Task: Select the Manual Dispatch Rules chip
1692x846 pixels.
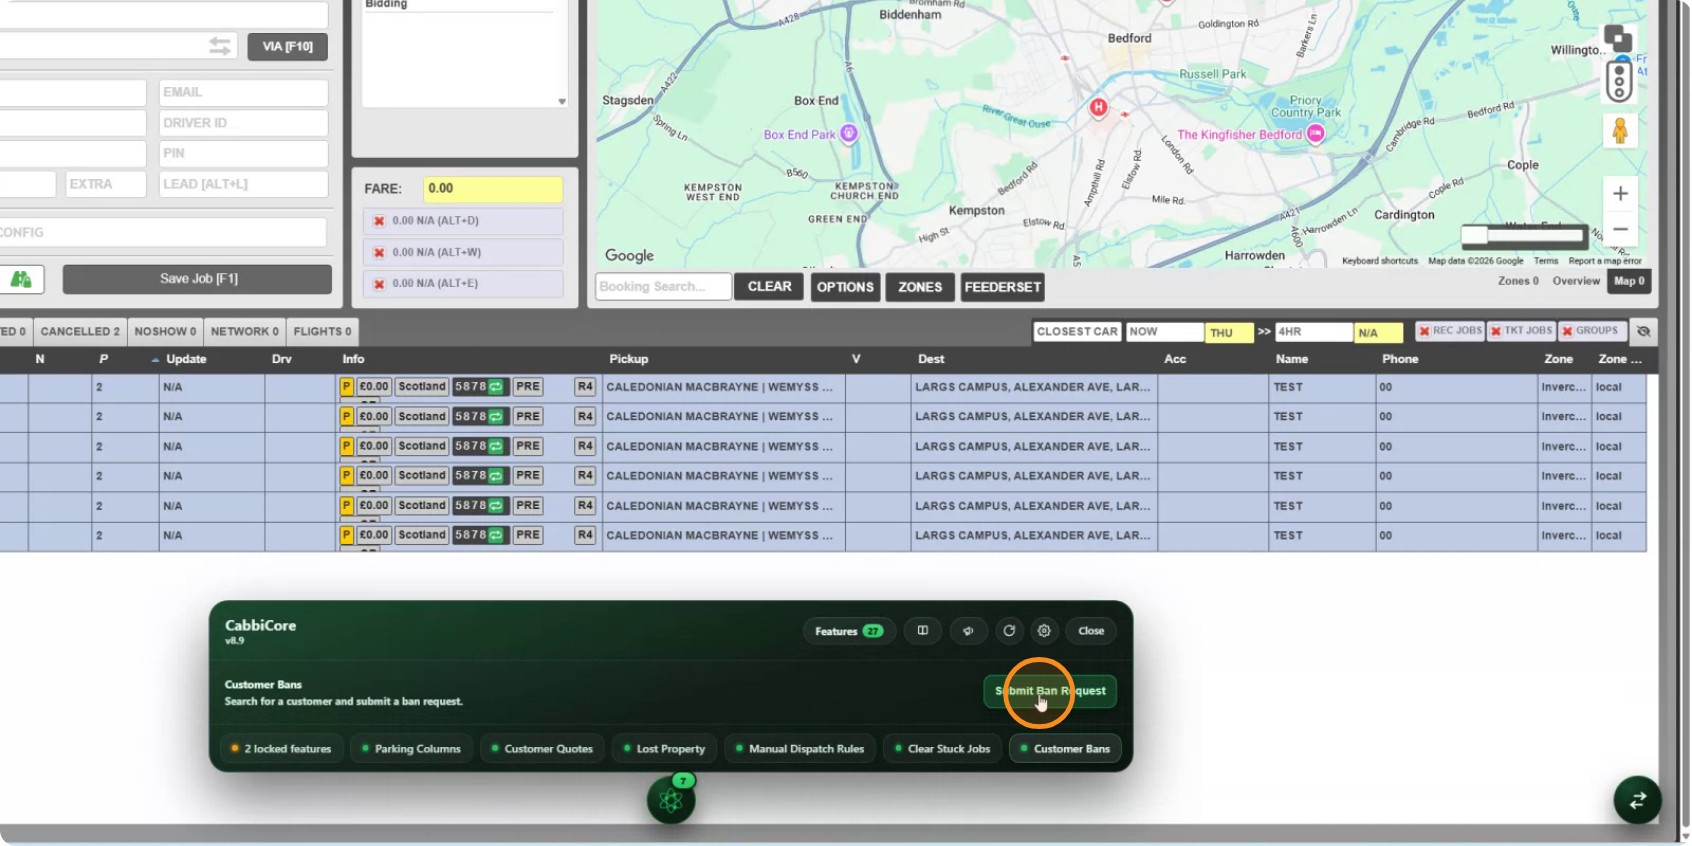Action: coord(799,749)
